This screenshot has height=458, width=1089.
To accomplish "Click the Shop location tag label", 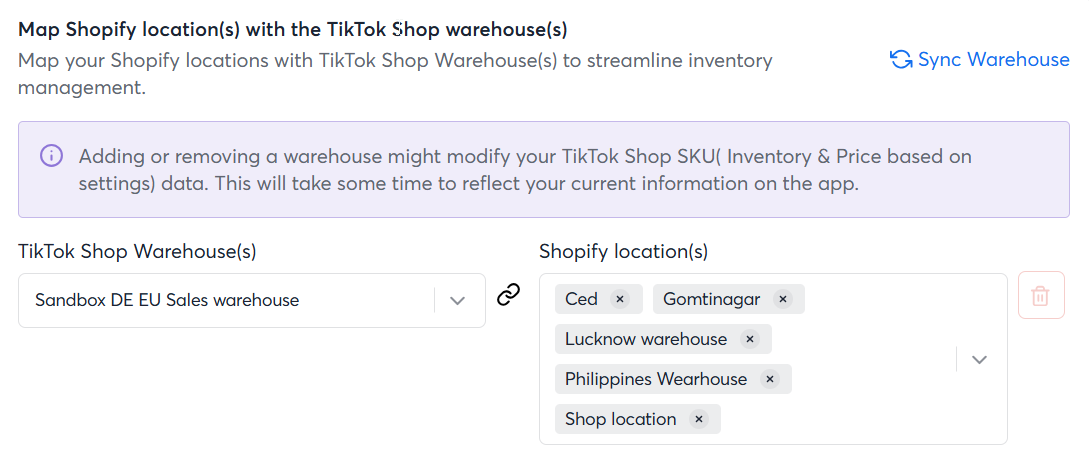I will click(x=620, y=419).
